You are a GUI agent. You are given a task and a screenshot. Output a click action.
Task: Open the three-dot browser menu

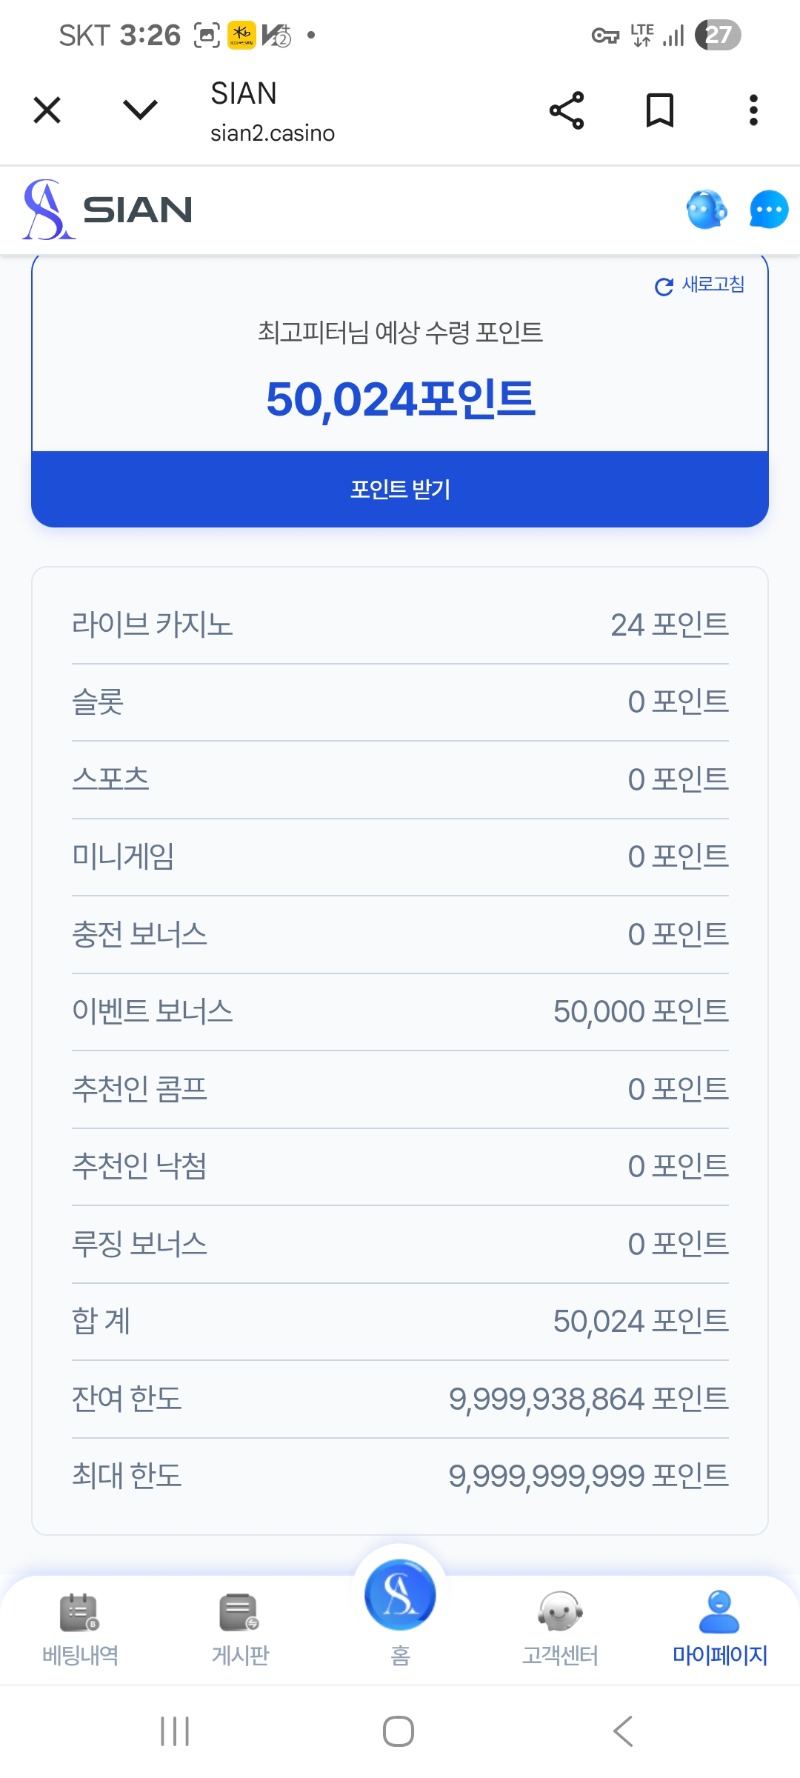tap(753, 110)
